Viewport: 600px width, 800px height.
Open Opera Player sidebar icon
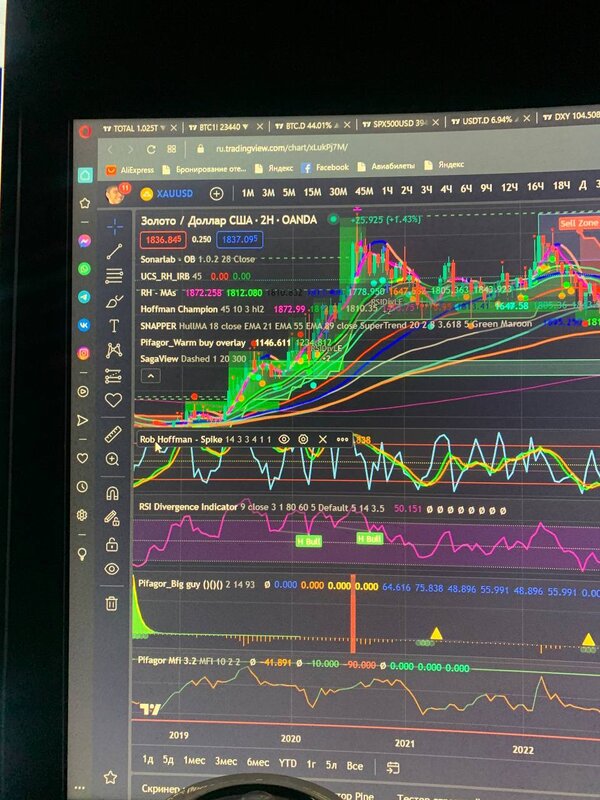click(83, 391)
